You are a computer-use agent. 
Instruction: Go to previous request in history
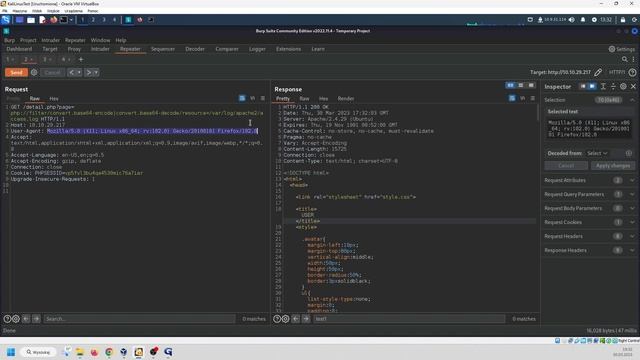(71, 73)
